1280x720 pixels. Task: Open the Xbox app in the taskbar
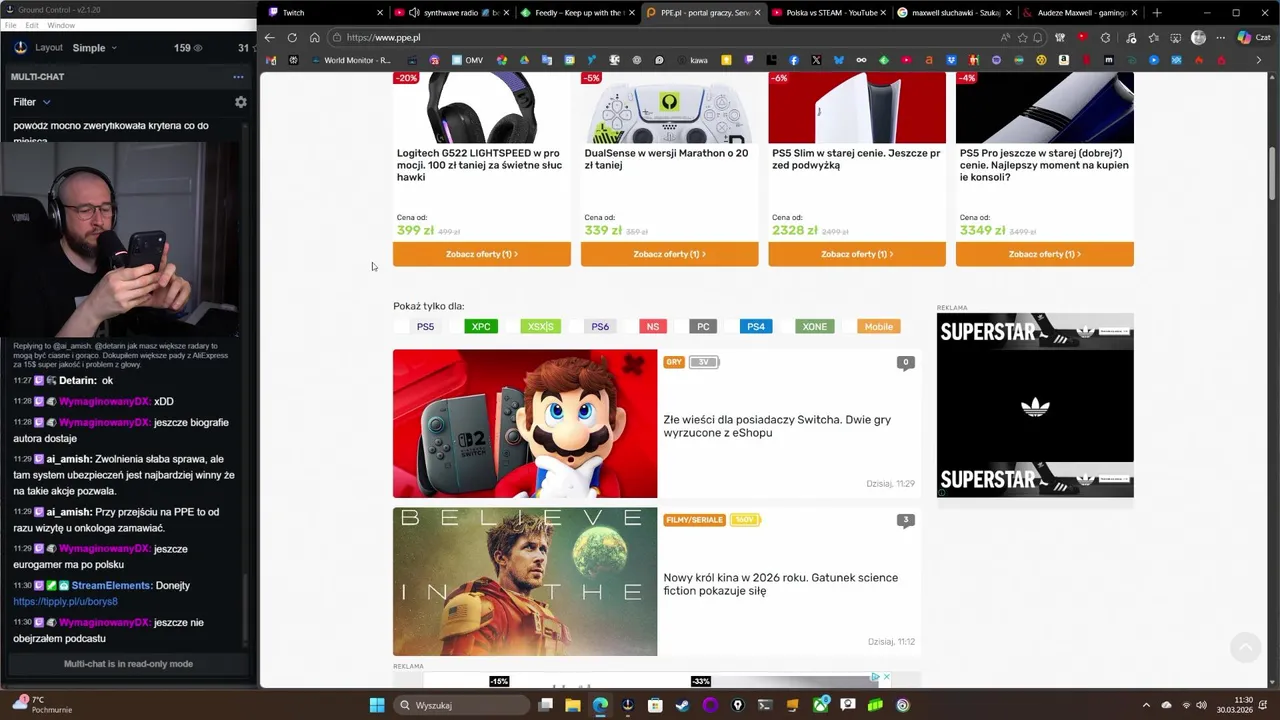click(x=821, y=705)
